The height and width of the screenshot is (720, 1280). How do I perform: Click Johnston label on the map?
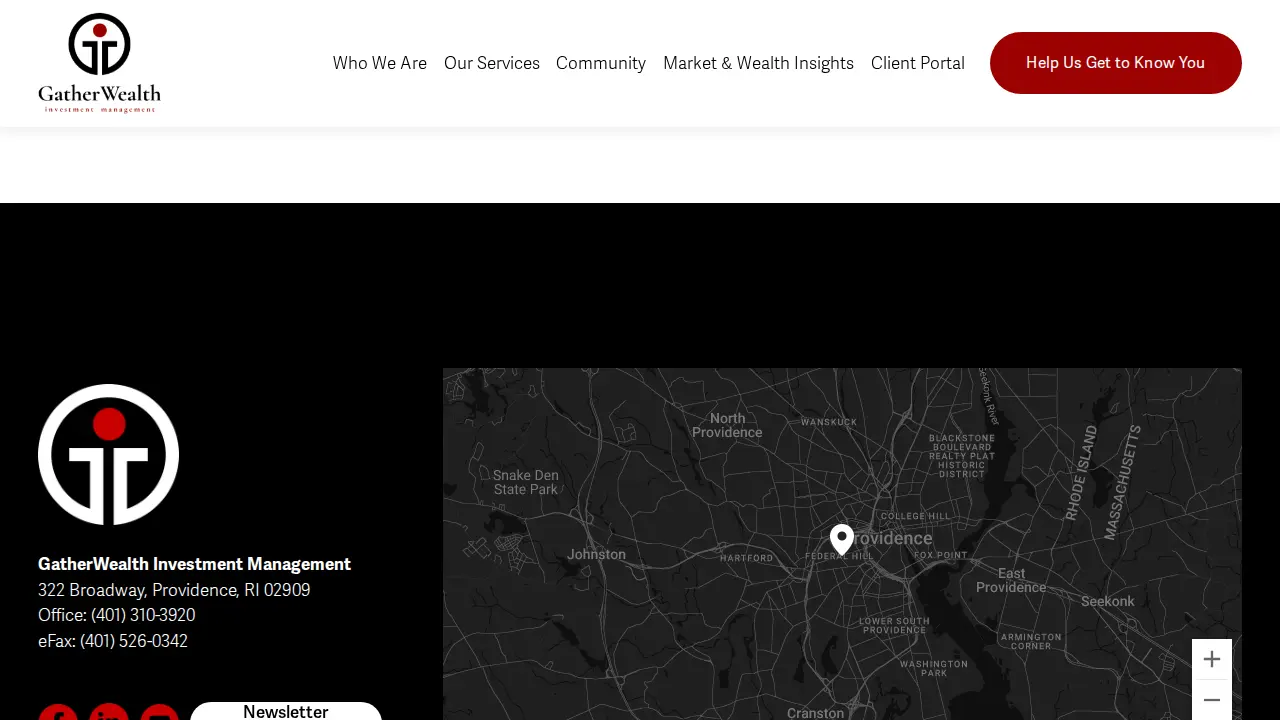[596, 554]
